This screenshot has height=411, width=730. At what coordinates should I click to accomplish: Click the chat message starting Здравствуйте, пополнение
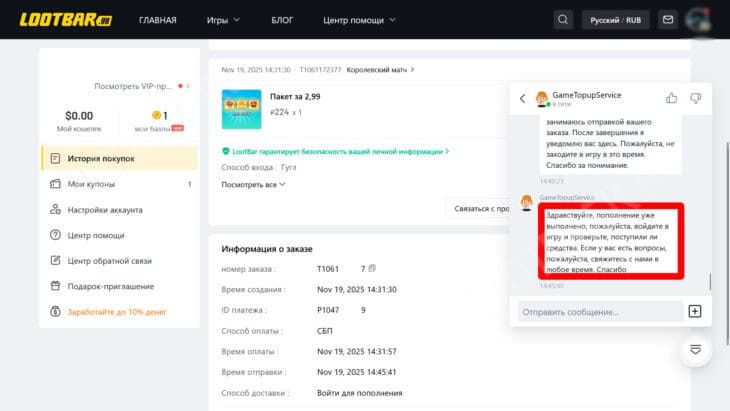pos(611,242)
